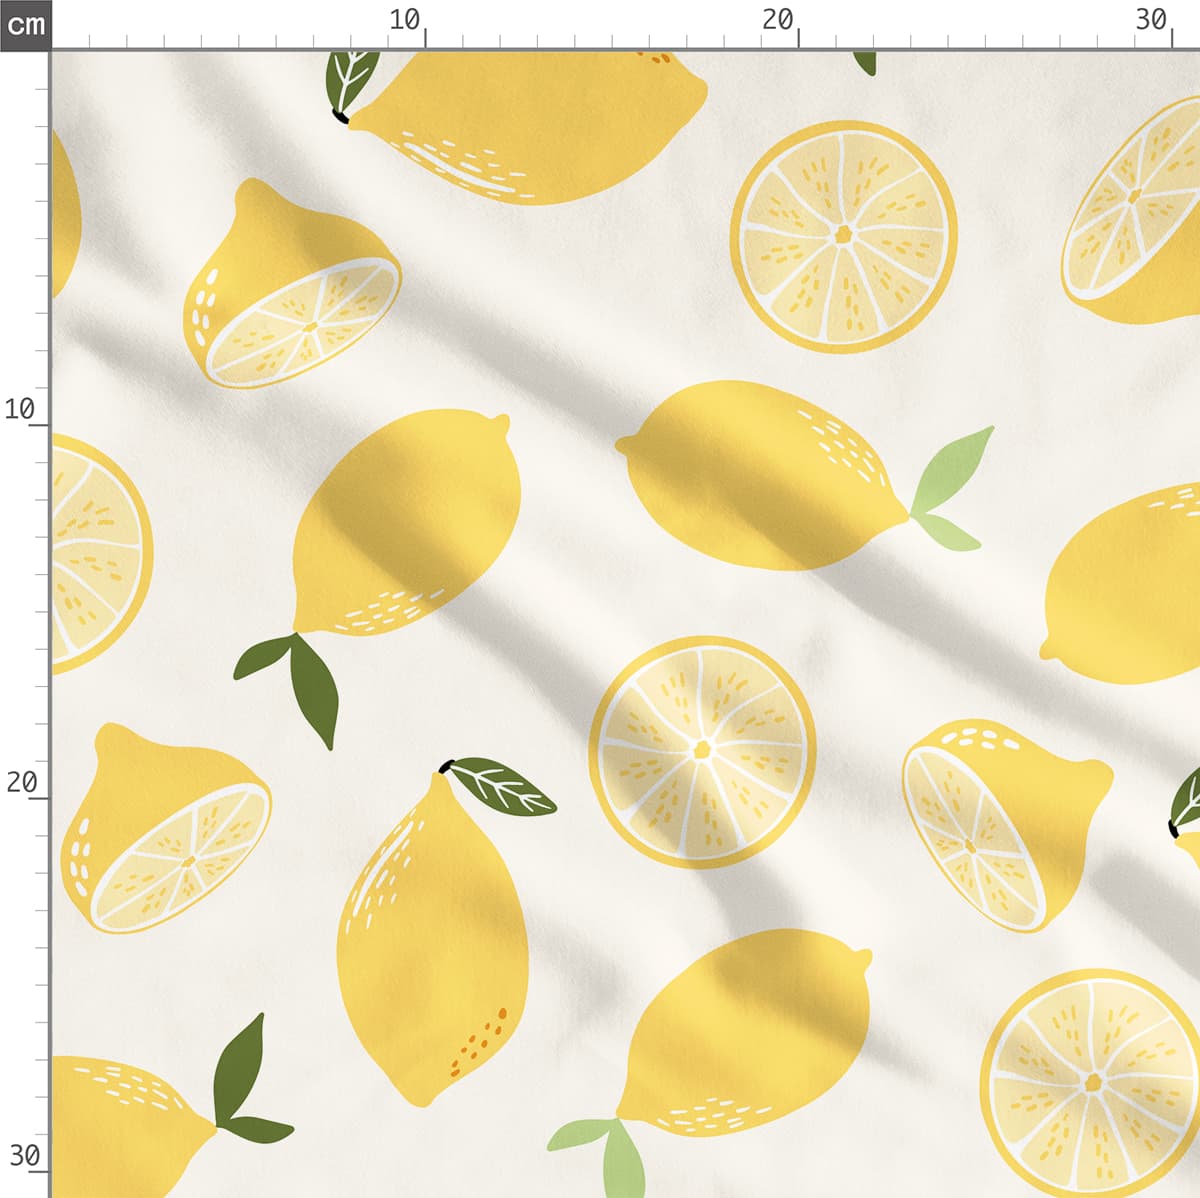Click the 20 mark on the top ruler

click(778, 20)
